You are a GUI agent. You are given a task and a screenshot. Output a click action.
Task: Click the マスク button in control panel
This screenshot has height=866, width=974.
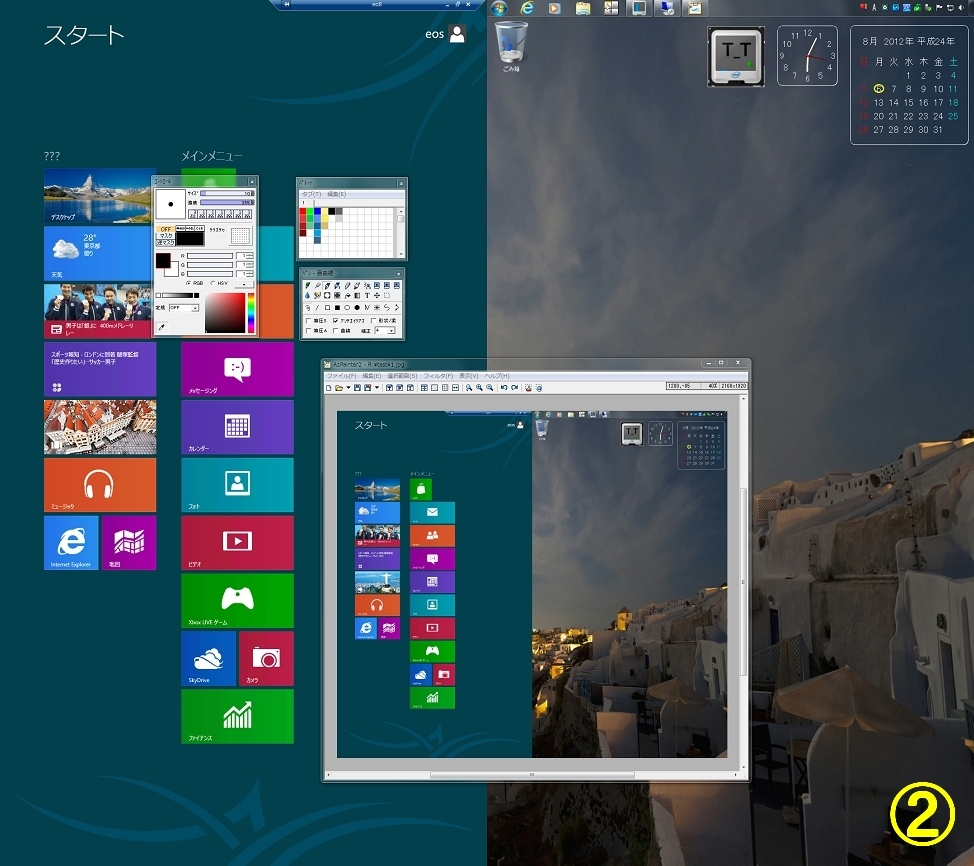(x=165, y=235)
